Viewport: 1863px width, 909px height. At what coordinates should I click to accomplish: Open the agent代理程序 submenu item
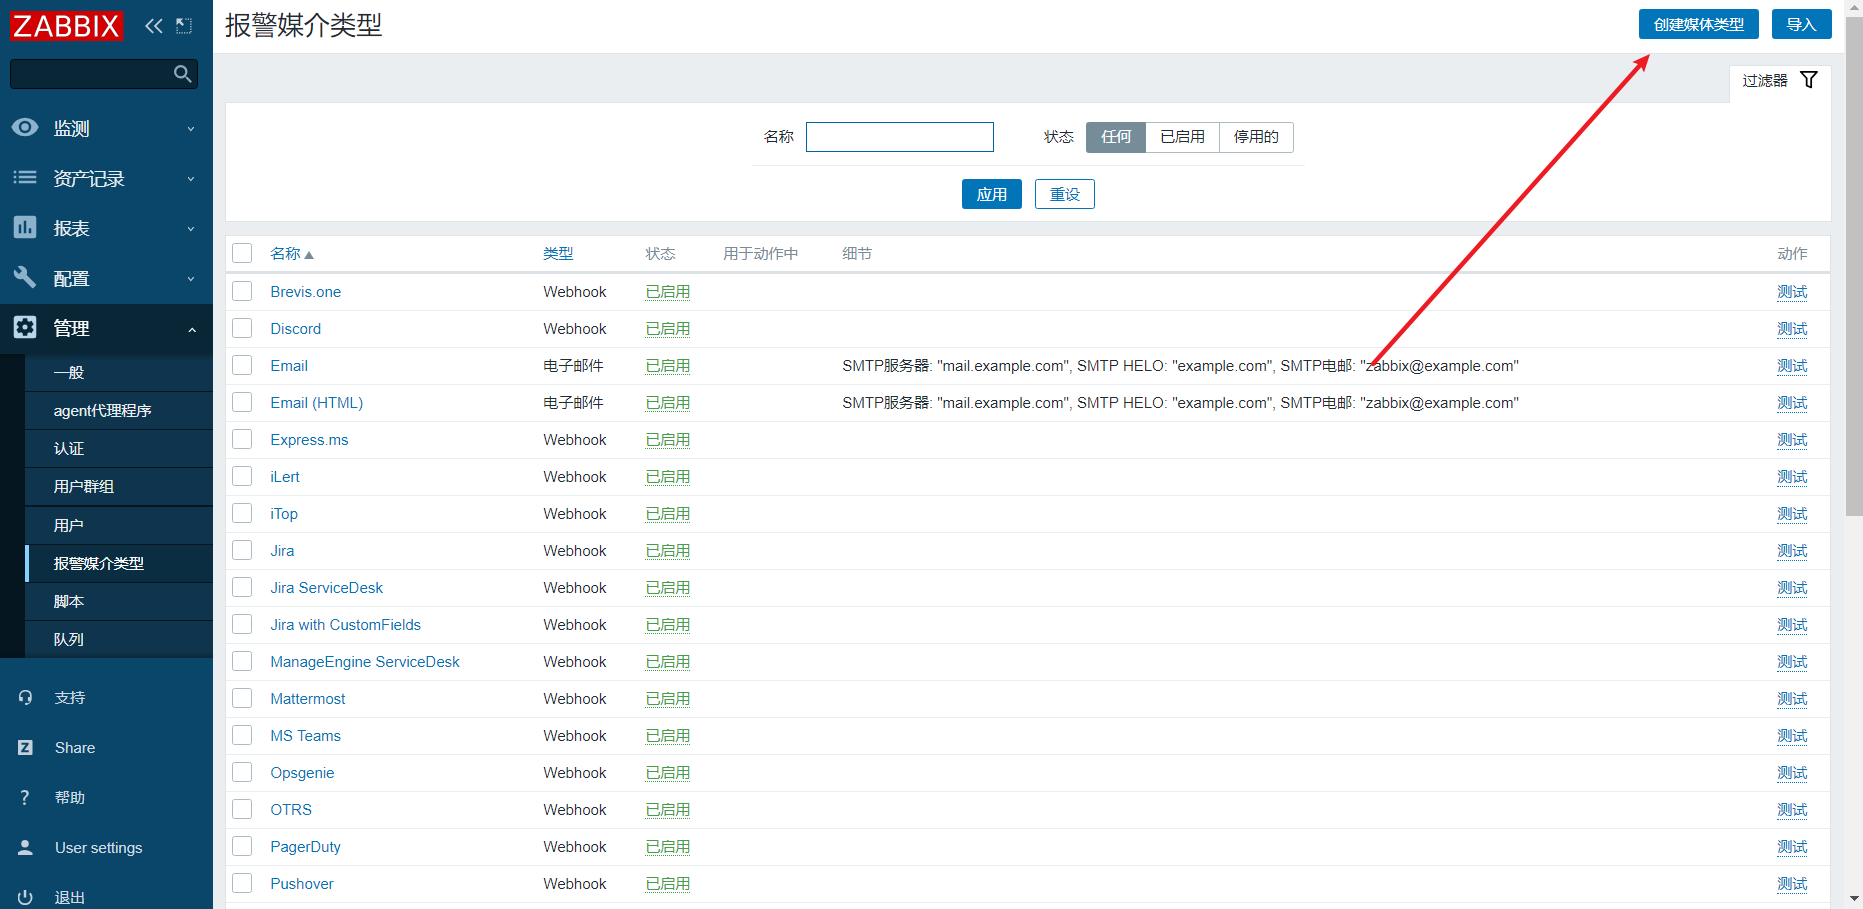[119, 410]
